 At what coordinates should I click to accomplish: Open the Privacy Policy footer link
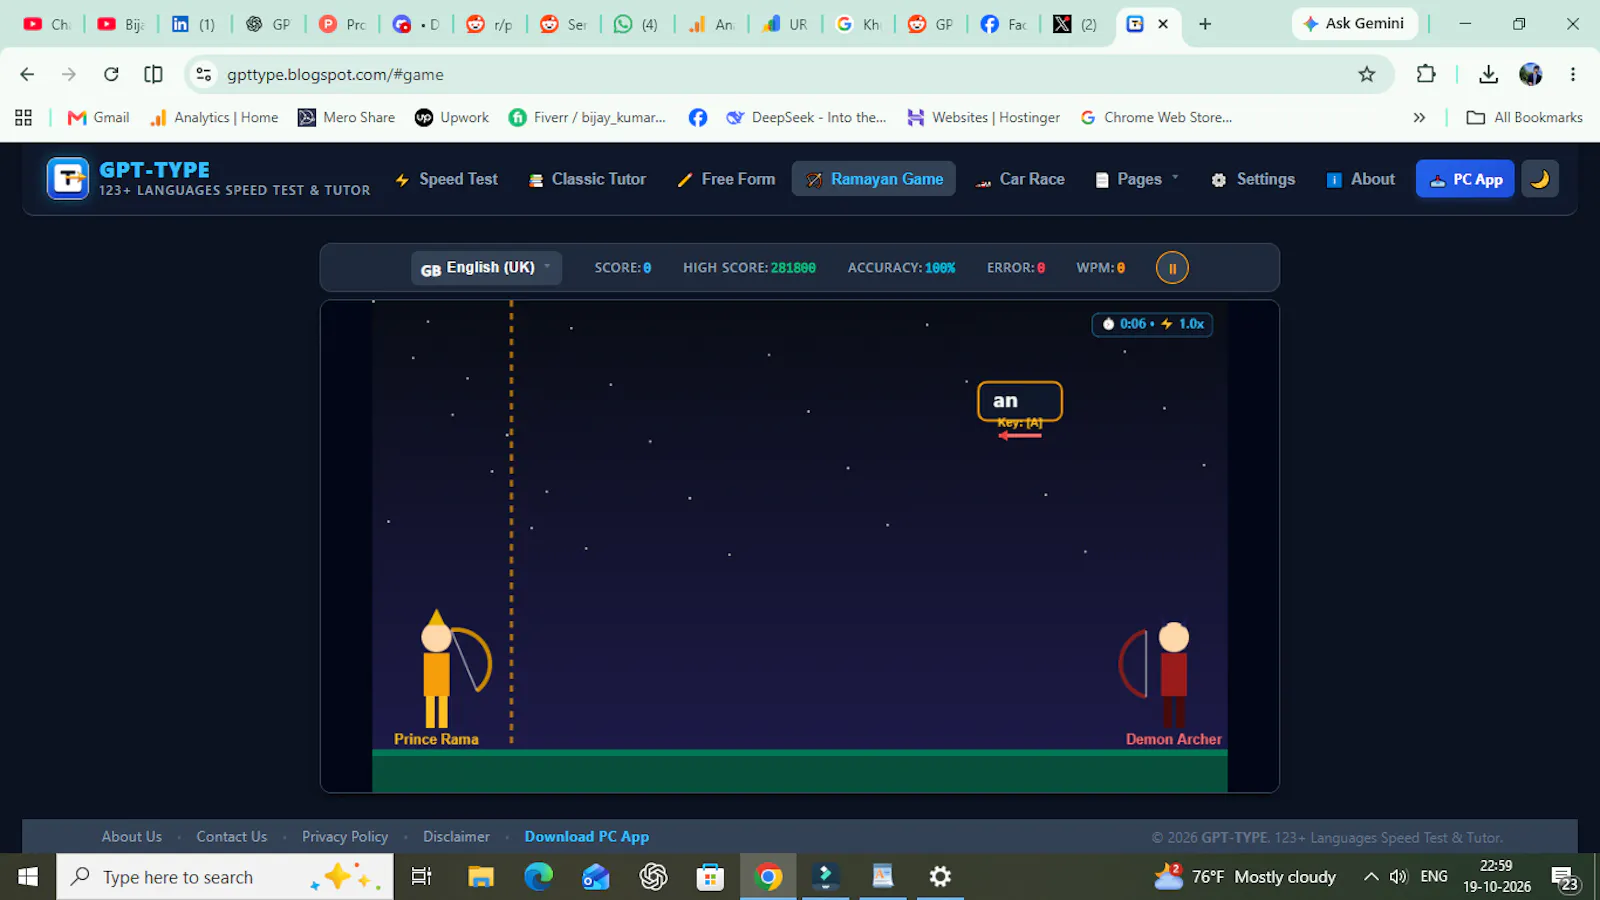click(345, 837)
